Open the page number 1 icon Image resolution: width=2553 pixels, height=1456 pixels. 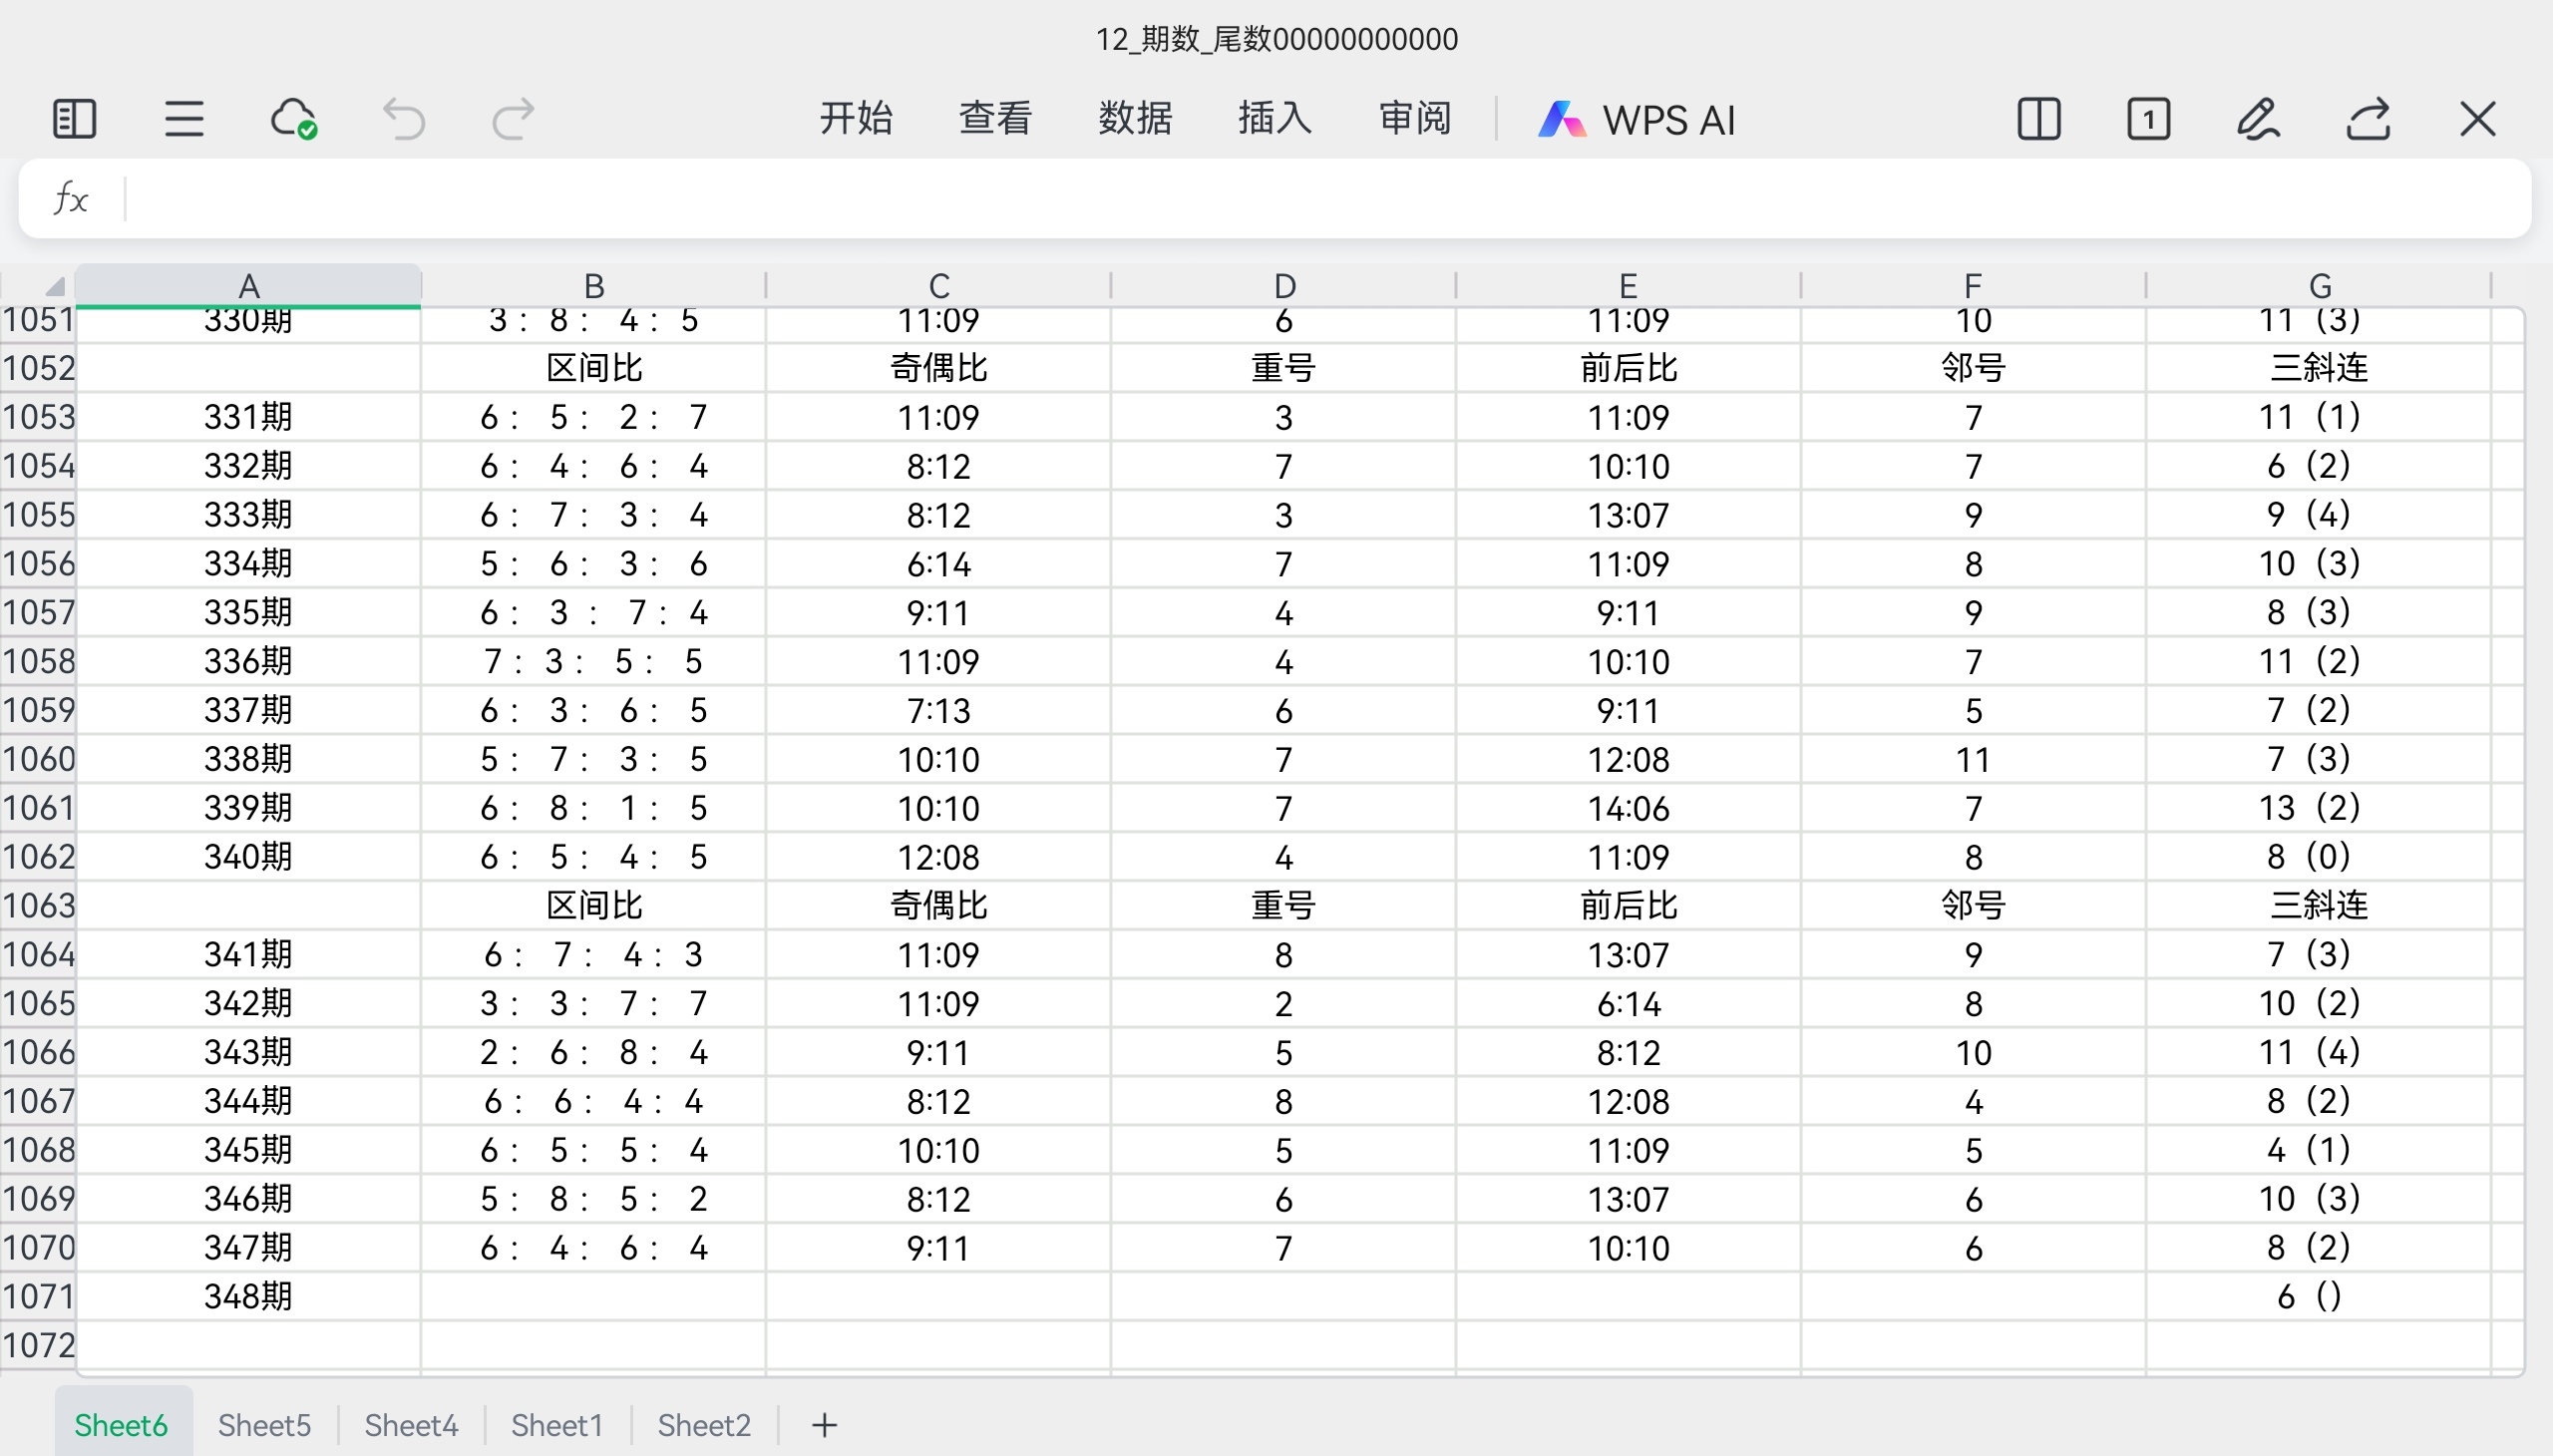click(2148, 119)
